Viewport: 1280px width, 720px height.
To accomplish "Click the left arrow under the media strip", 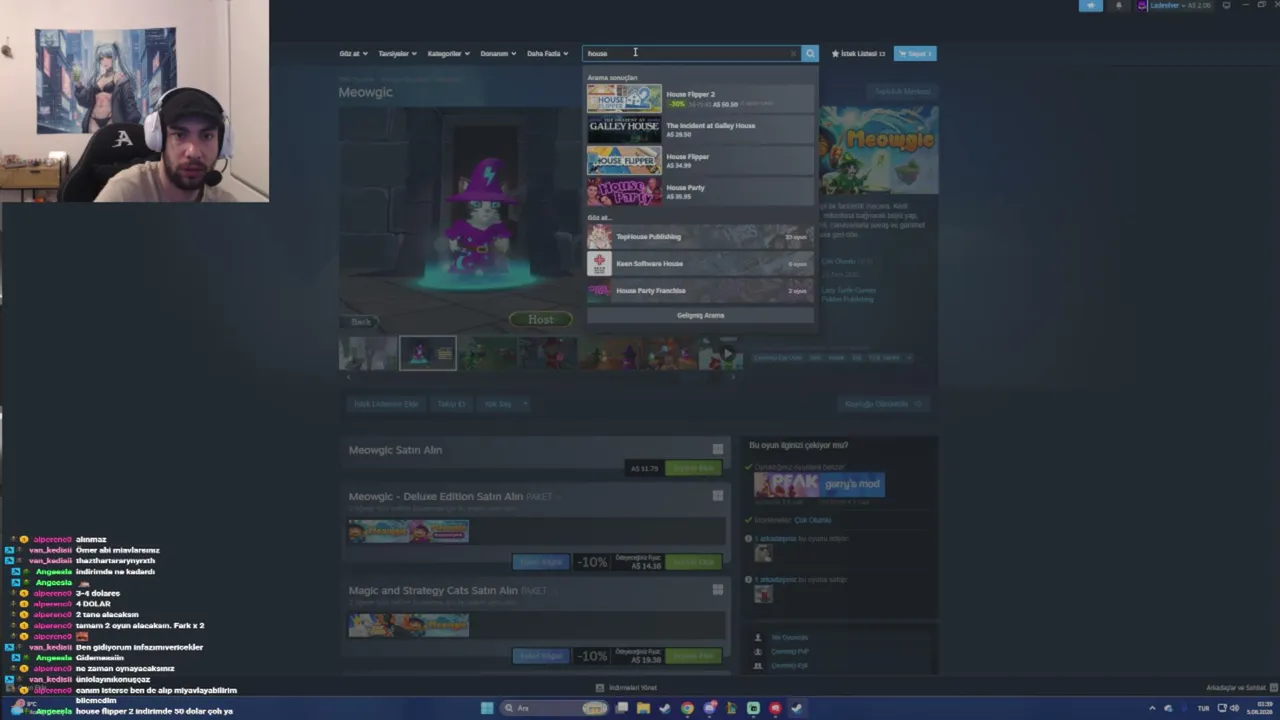I will click(348, 377).
